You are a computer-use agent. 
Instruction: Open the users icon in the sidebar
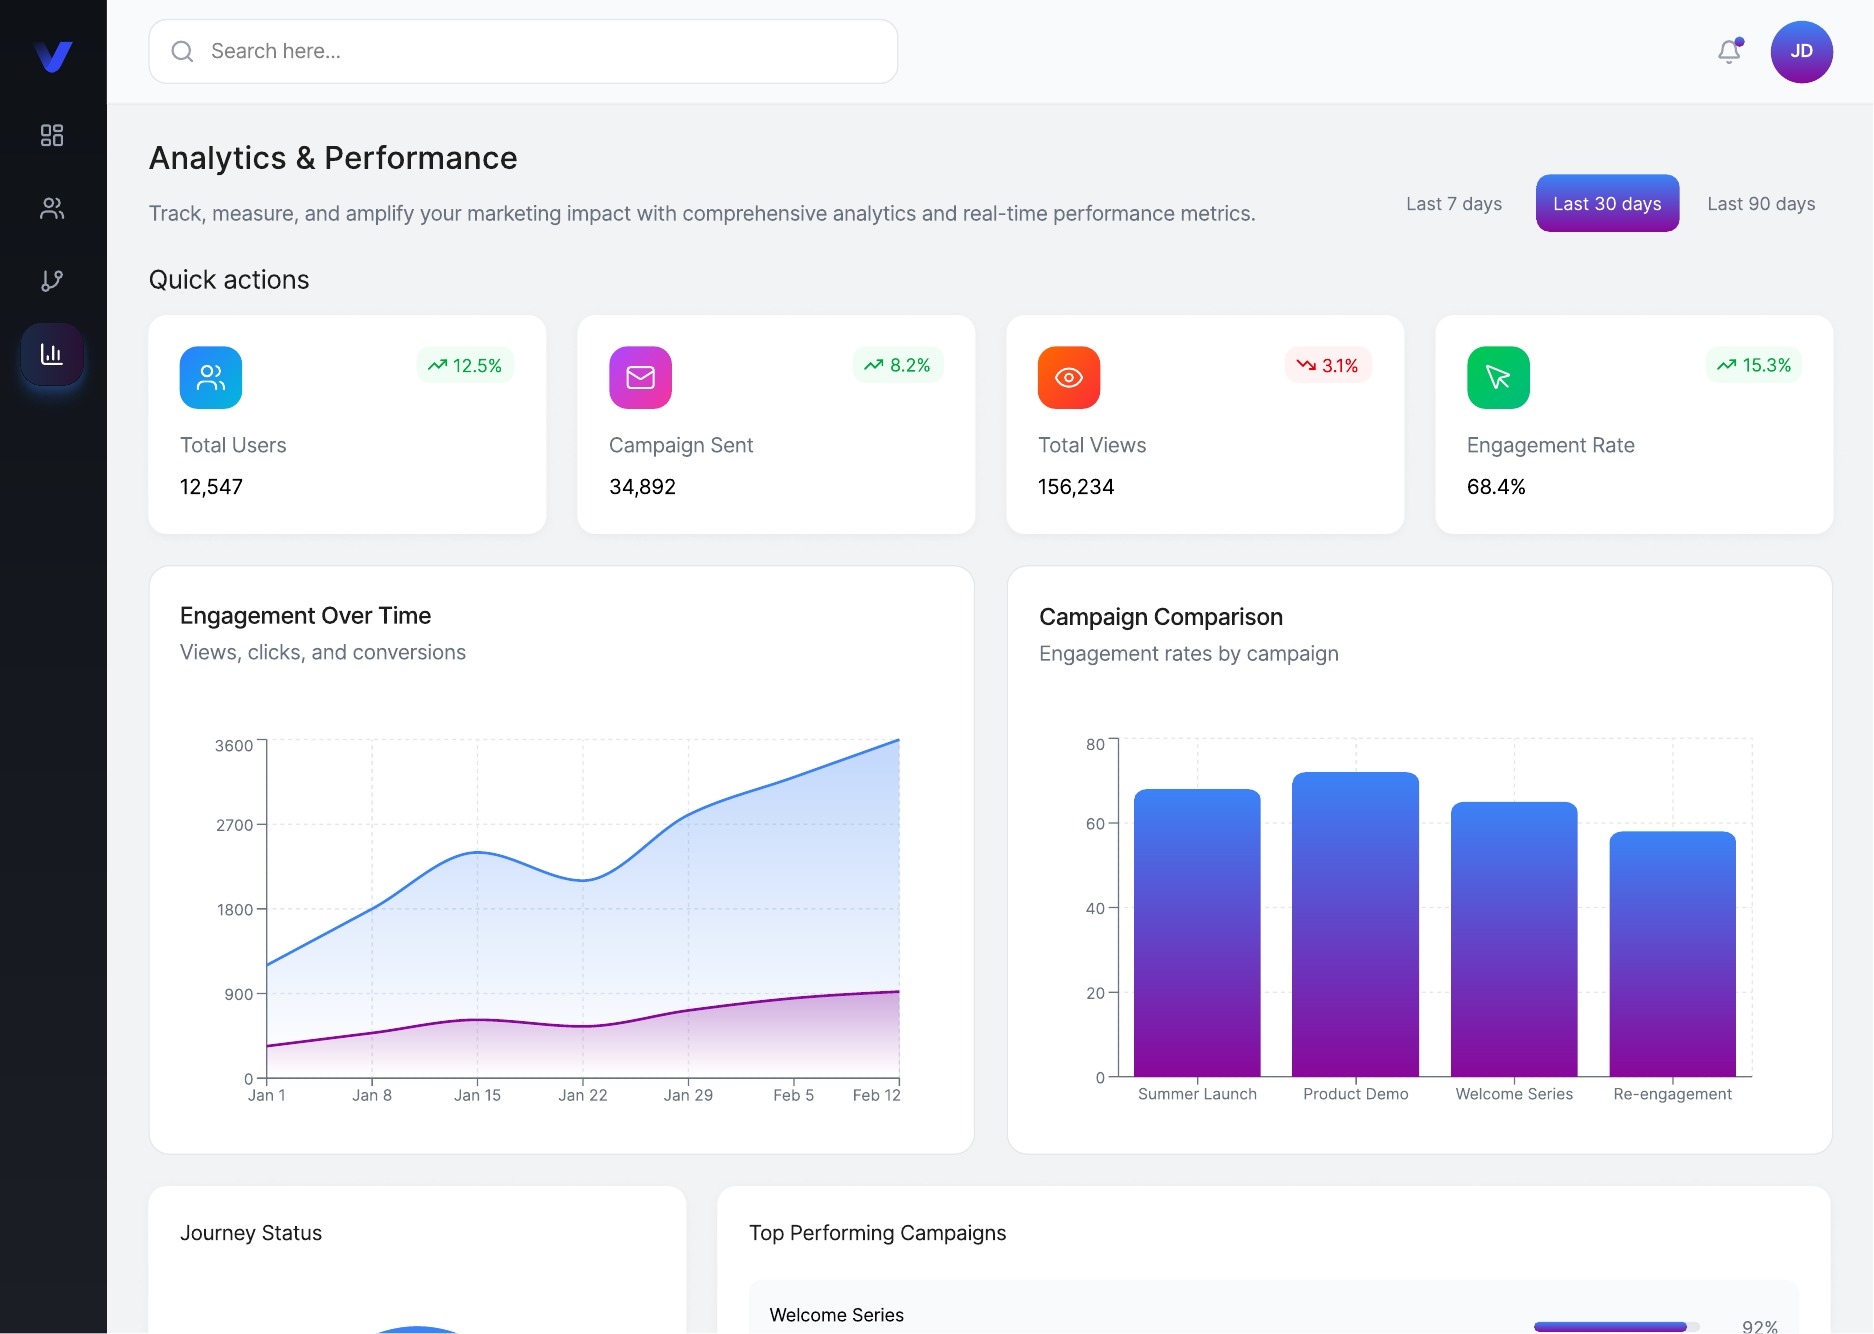point(52,208)
